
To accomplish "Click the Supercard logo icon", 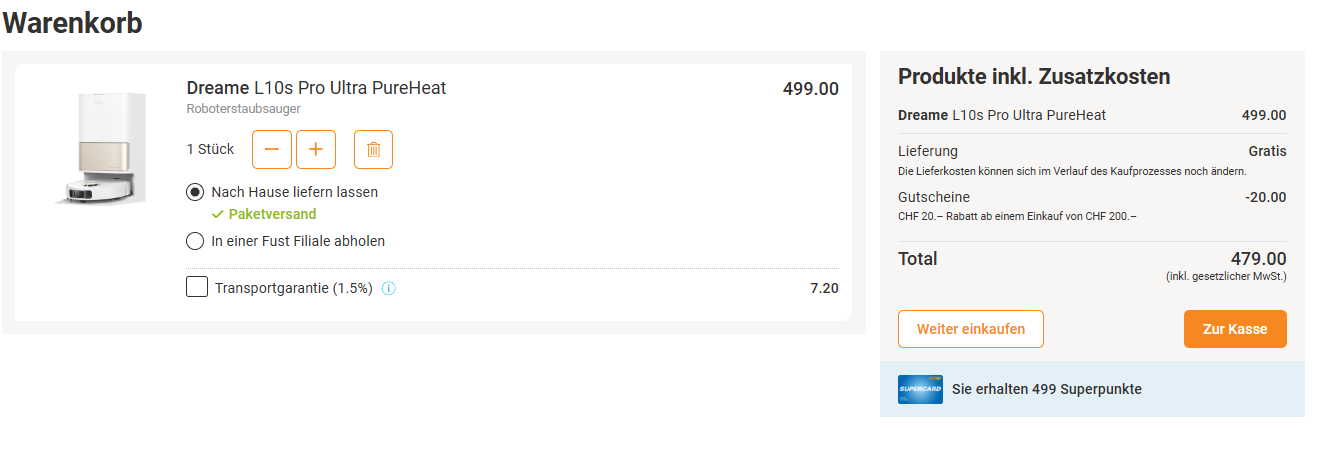I will point(920,389).
